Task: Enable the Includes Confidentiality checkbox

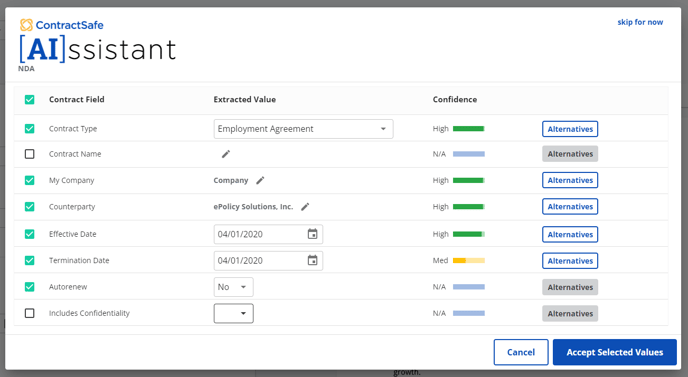Action: [x=29, y=313]
